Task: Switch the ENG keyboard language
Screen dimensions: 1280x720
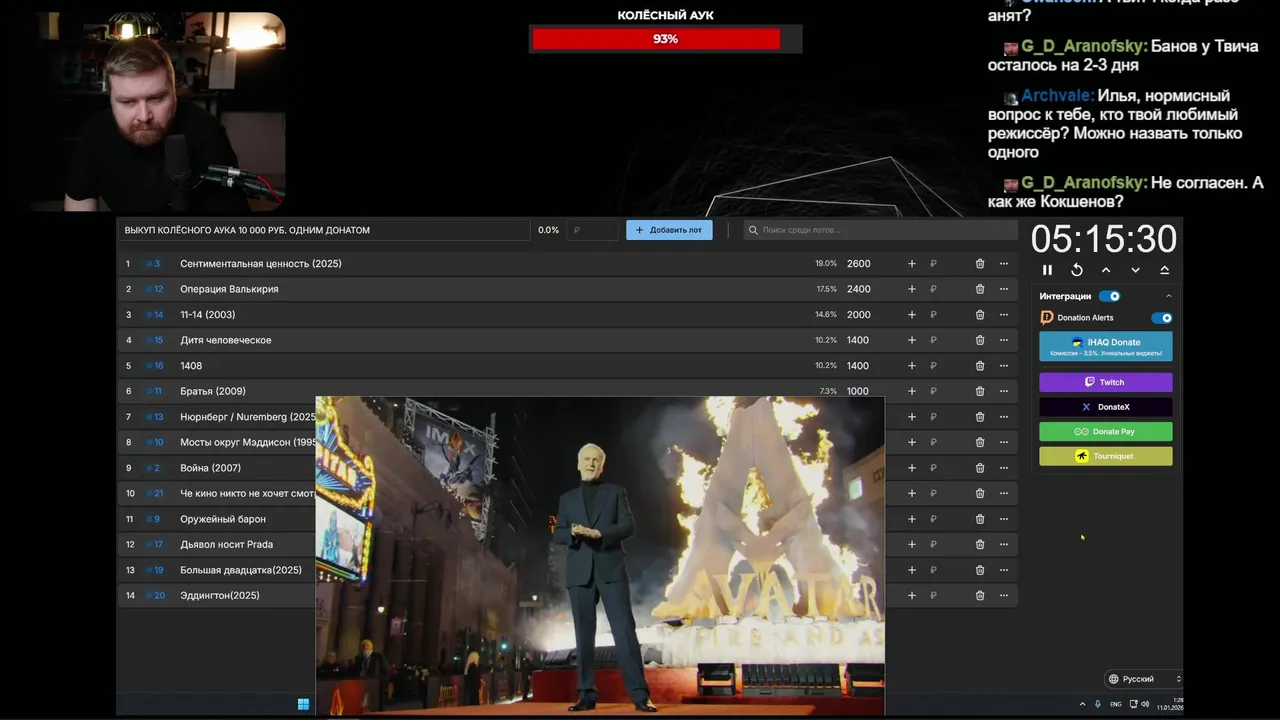Action: click(1116, 704)
